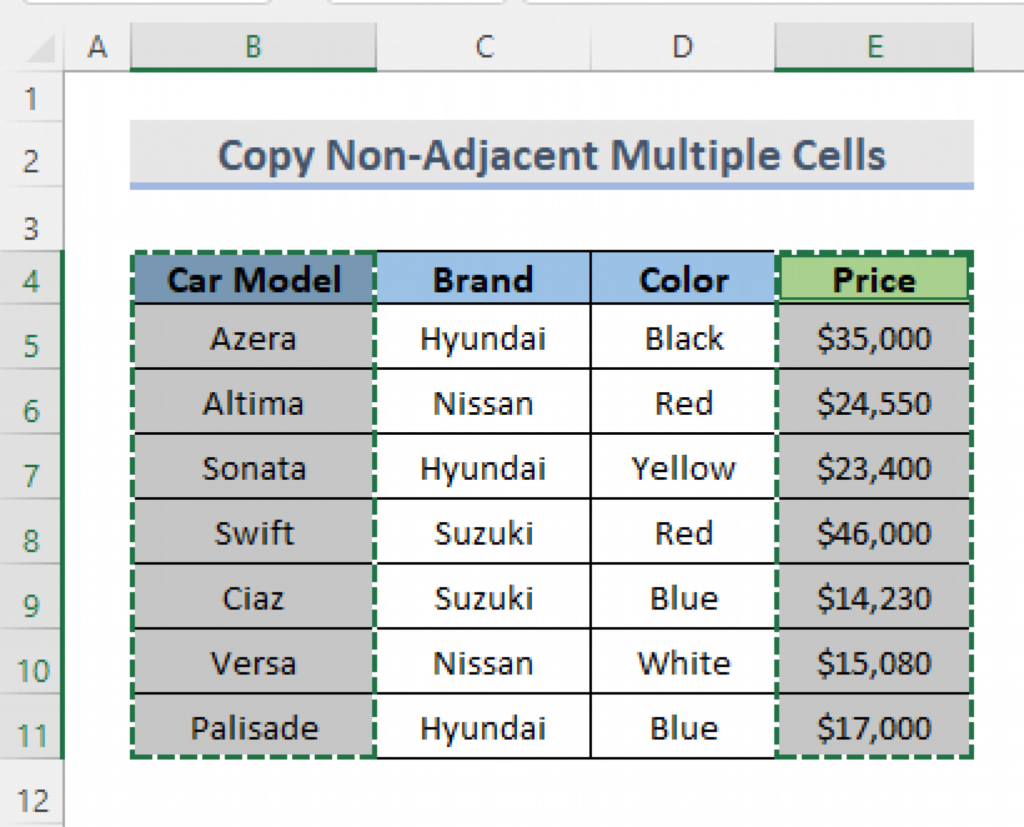Screen dimensions: 1024x827
Task: Select the Nissan cell beside Altima
Action: (x=483, y=403)
